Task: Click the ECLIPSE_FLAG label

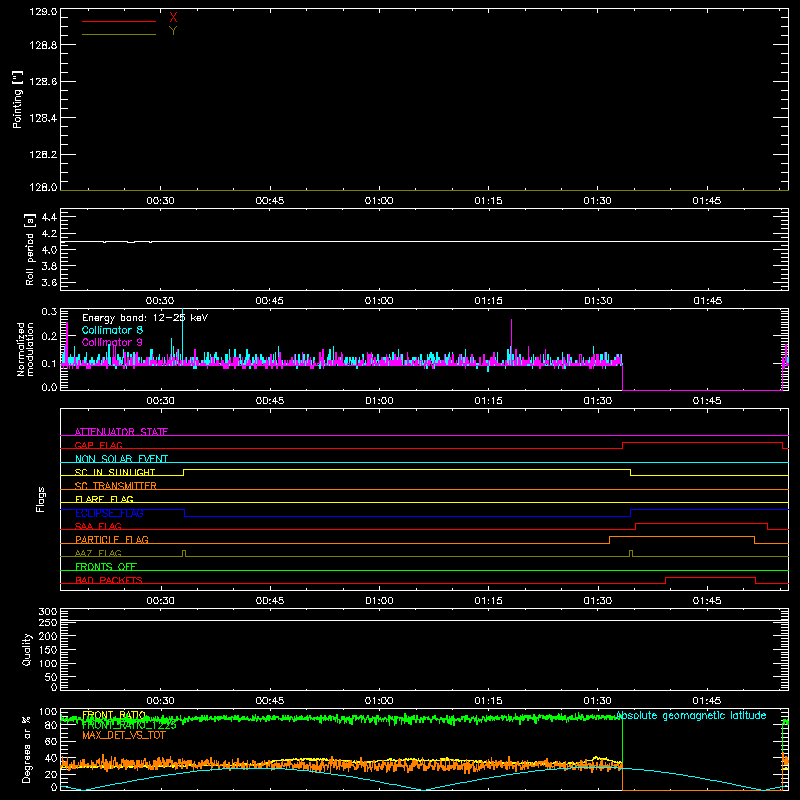Action: 109,513
